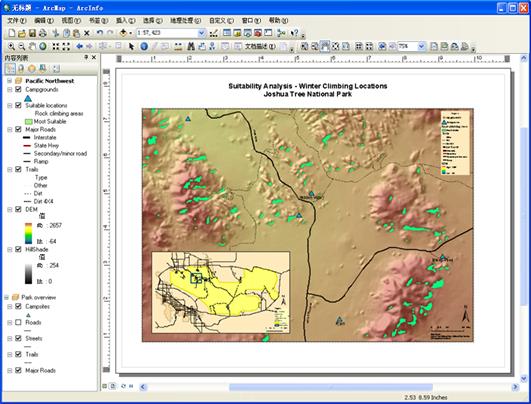Select the Pan hand tool
This screenshot has width=531, height=404.
tap(32, 46)
